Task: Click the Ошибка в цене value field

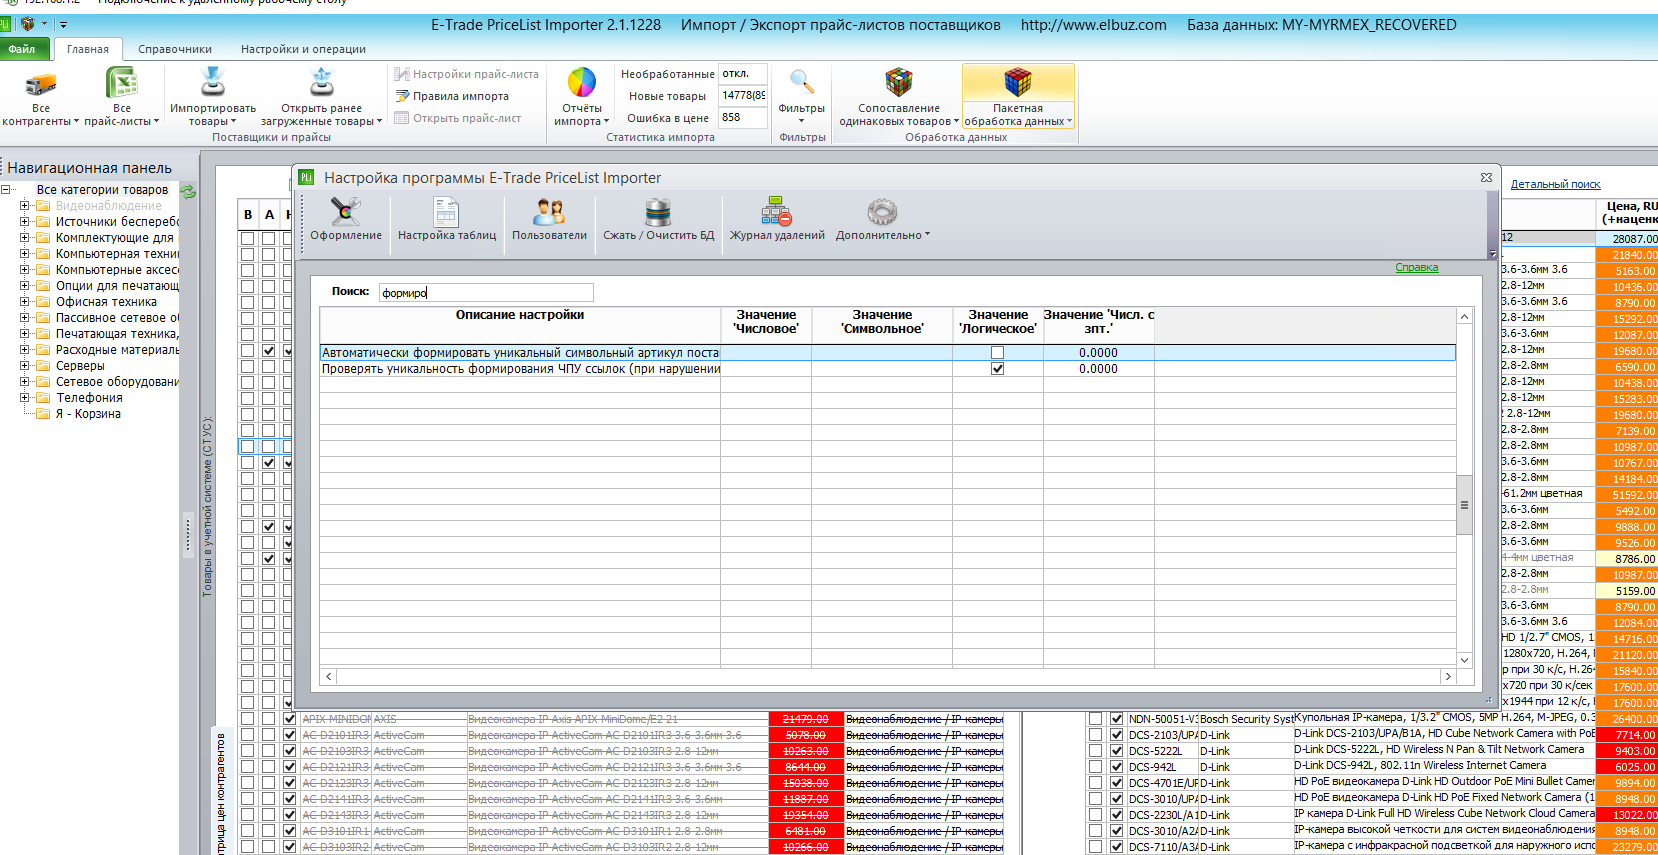Action: 743,118
